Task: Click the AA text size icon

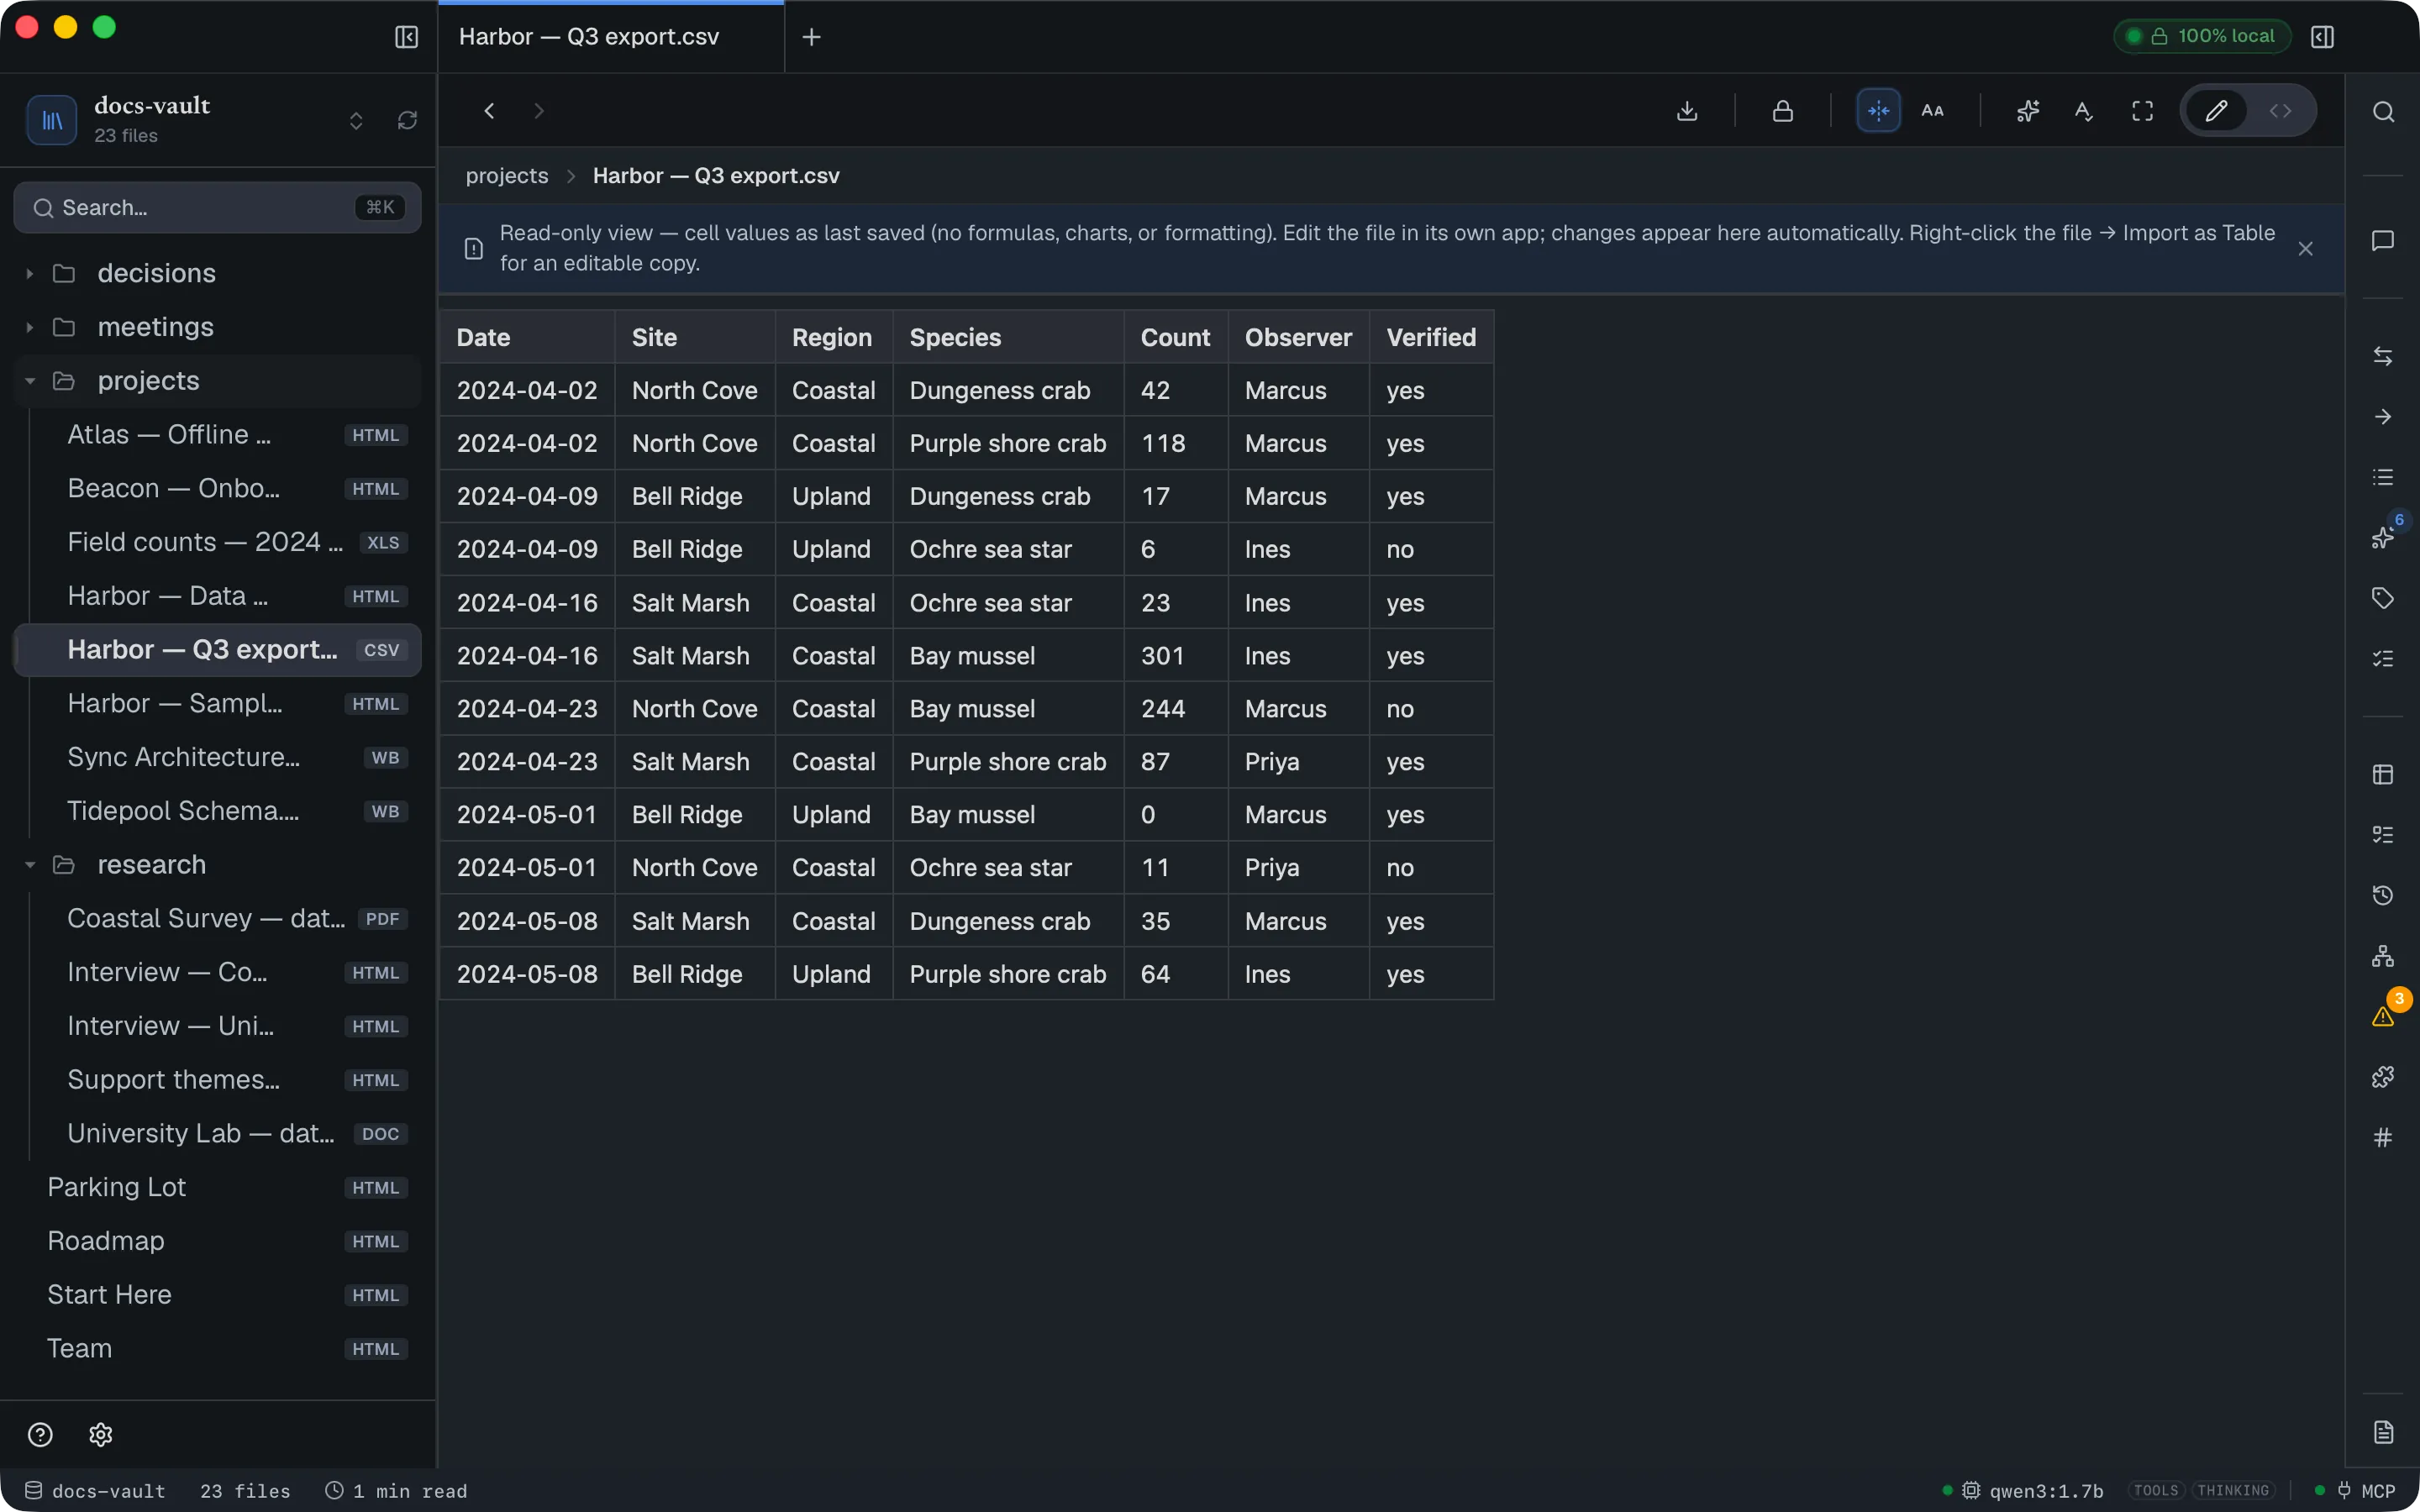Action: tap(1932, 111)
